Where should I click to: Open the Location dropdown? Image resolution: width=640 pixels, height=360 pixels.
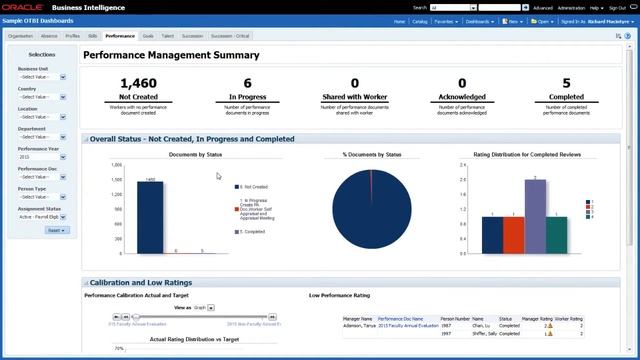click(x=63, y=117)
